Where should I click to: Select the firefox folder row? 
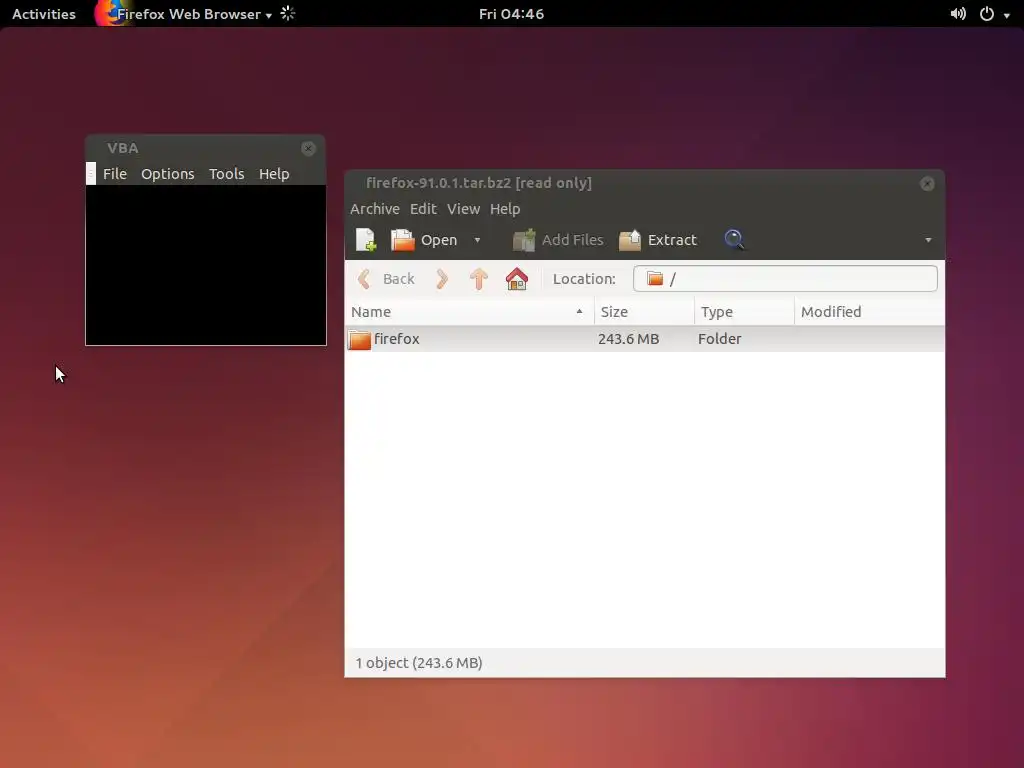(645, 339)
